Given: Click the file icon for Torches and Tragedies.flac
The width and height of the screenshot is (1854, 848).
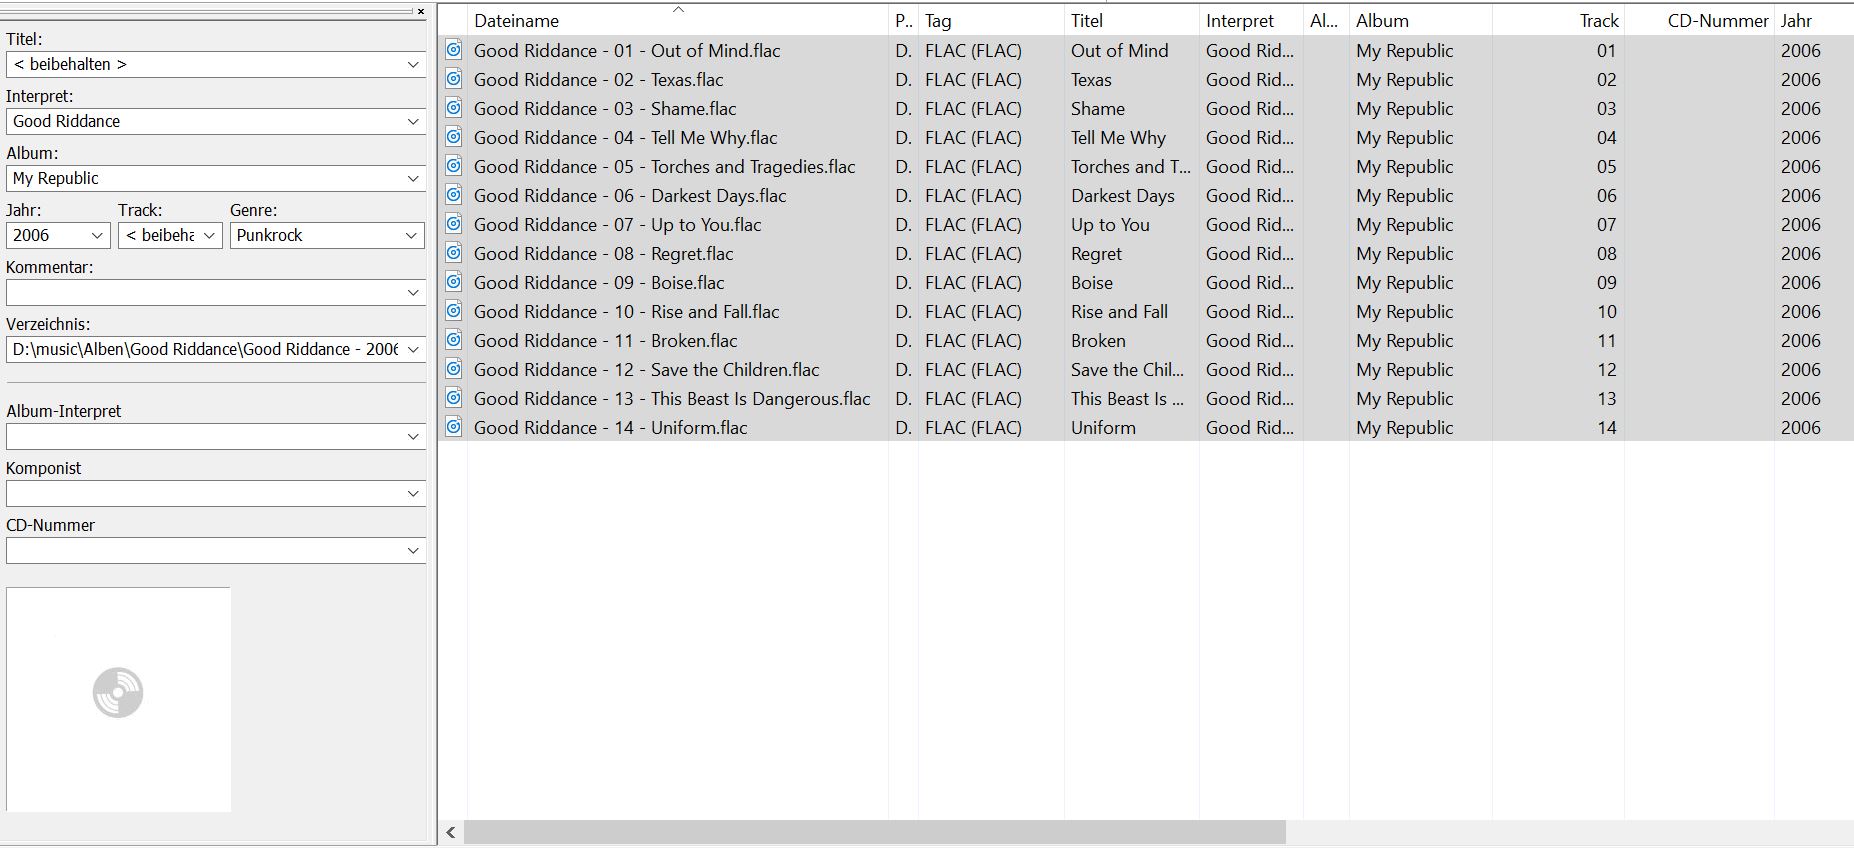Looking at the screenshot, I should 453,166.
